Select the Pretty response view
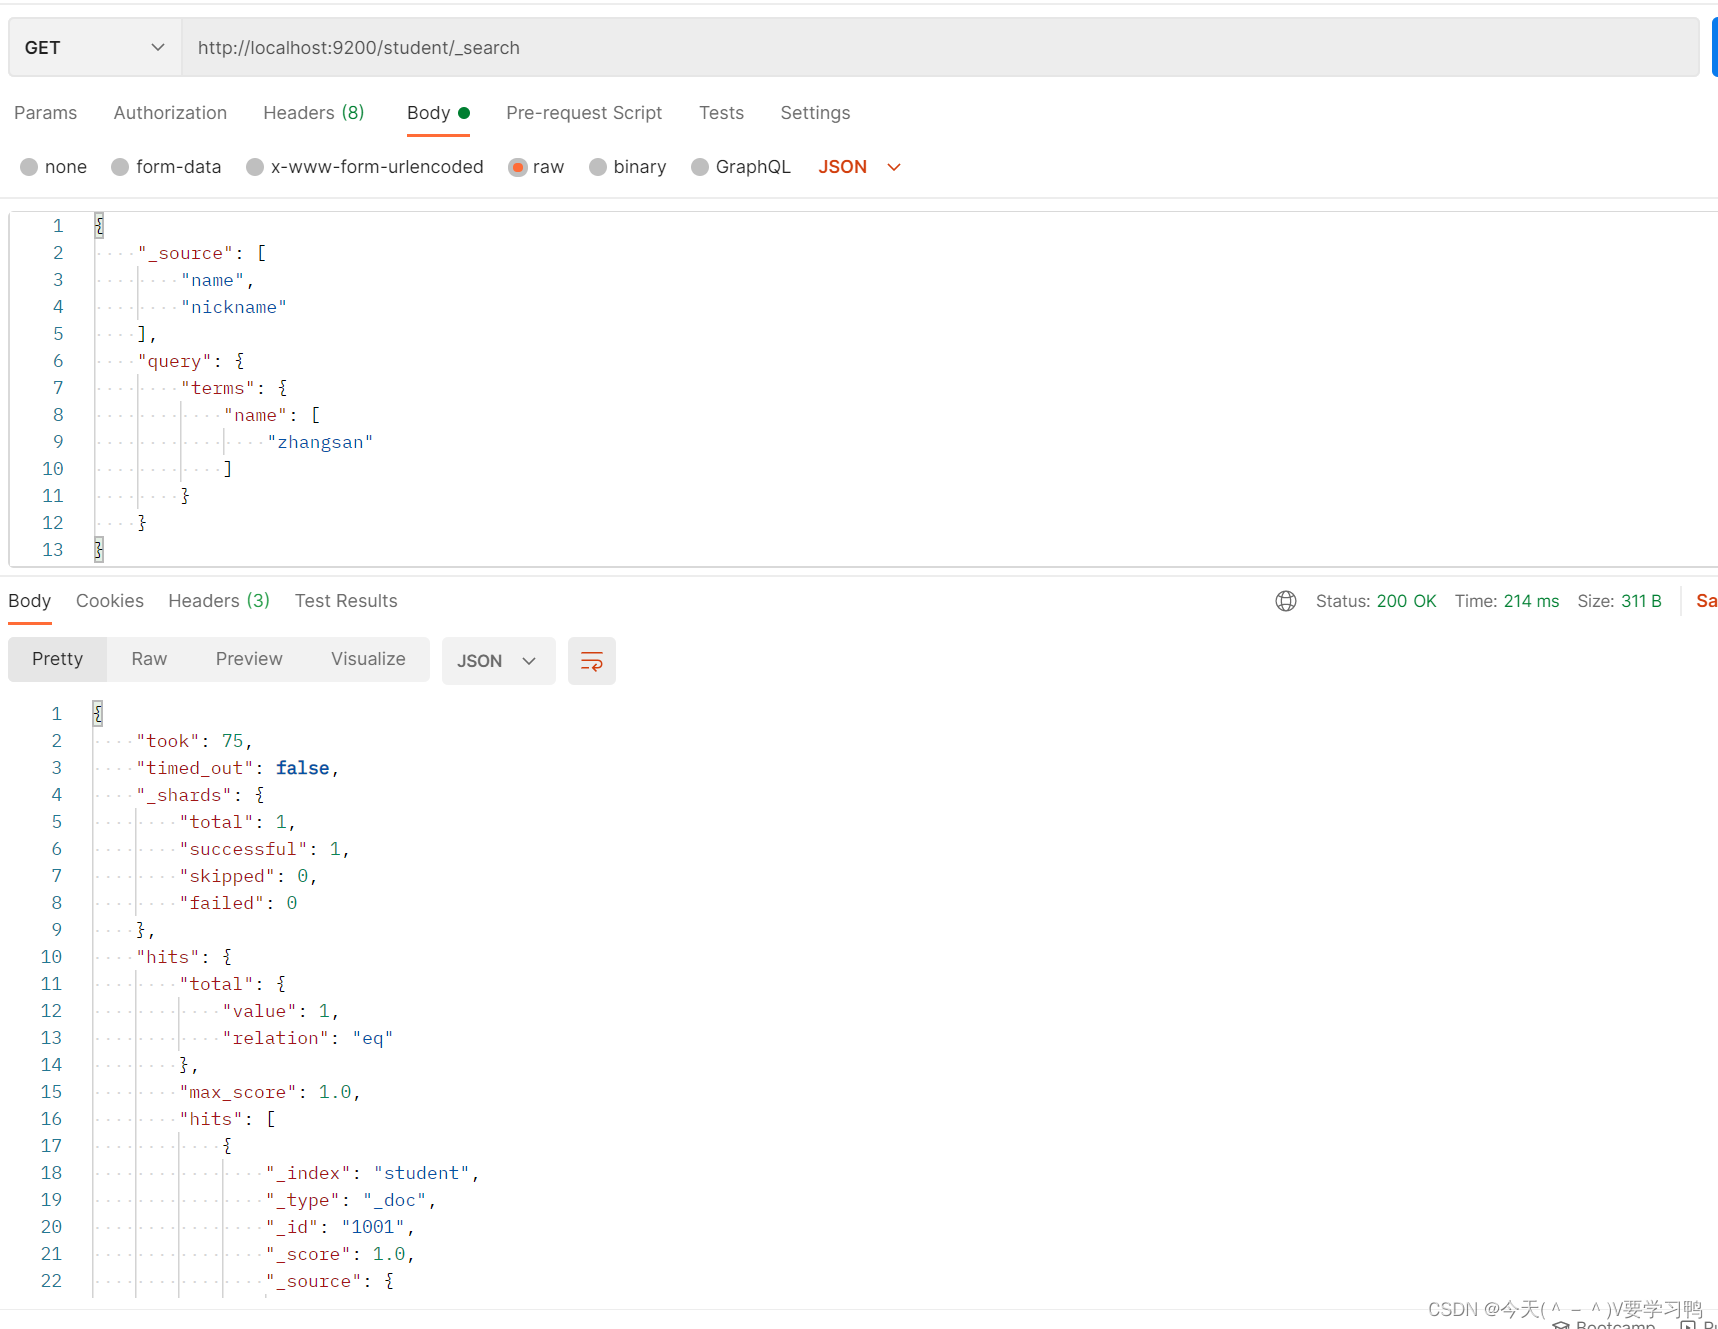This screenshot has height=1329, width=1718. pos(57,659)
